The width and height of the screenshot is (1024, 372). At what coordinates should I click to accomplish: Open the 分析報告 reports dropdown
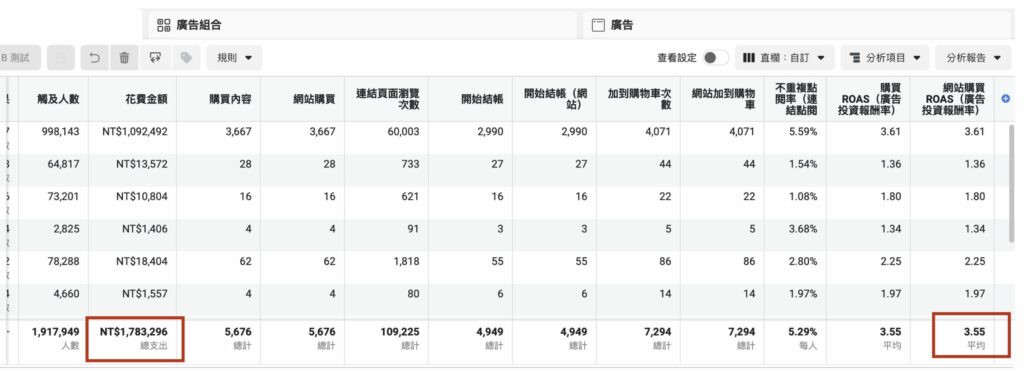974,58
